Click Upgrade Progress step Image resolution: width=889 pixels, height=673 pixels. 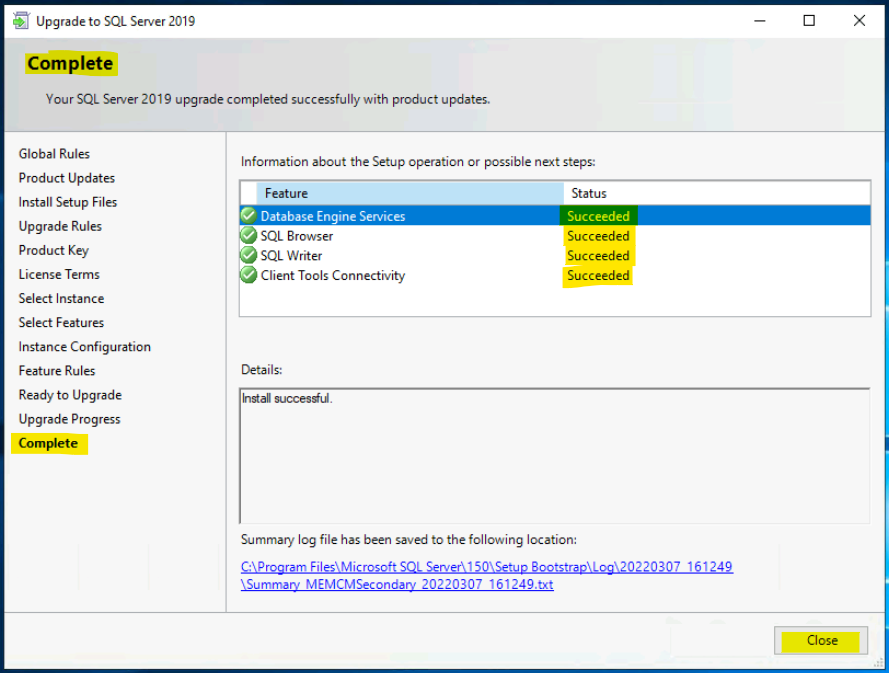pos(69,419)
